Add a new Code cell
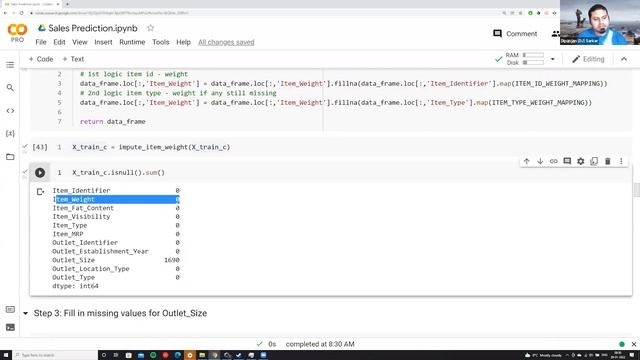Screen dimensions: 640x360 pyautogui.click(x=41, y=59)
